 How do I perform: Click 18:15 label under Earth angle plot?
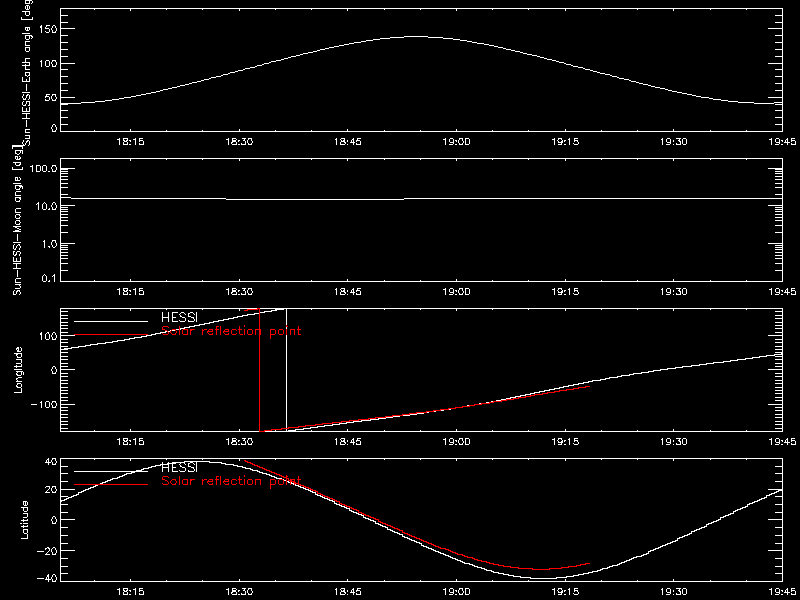tap(130, 142)
